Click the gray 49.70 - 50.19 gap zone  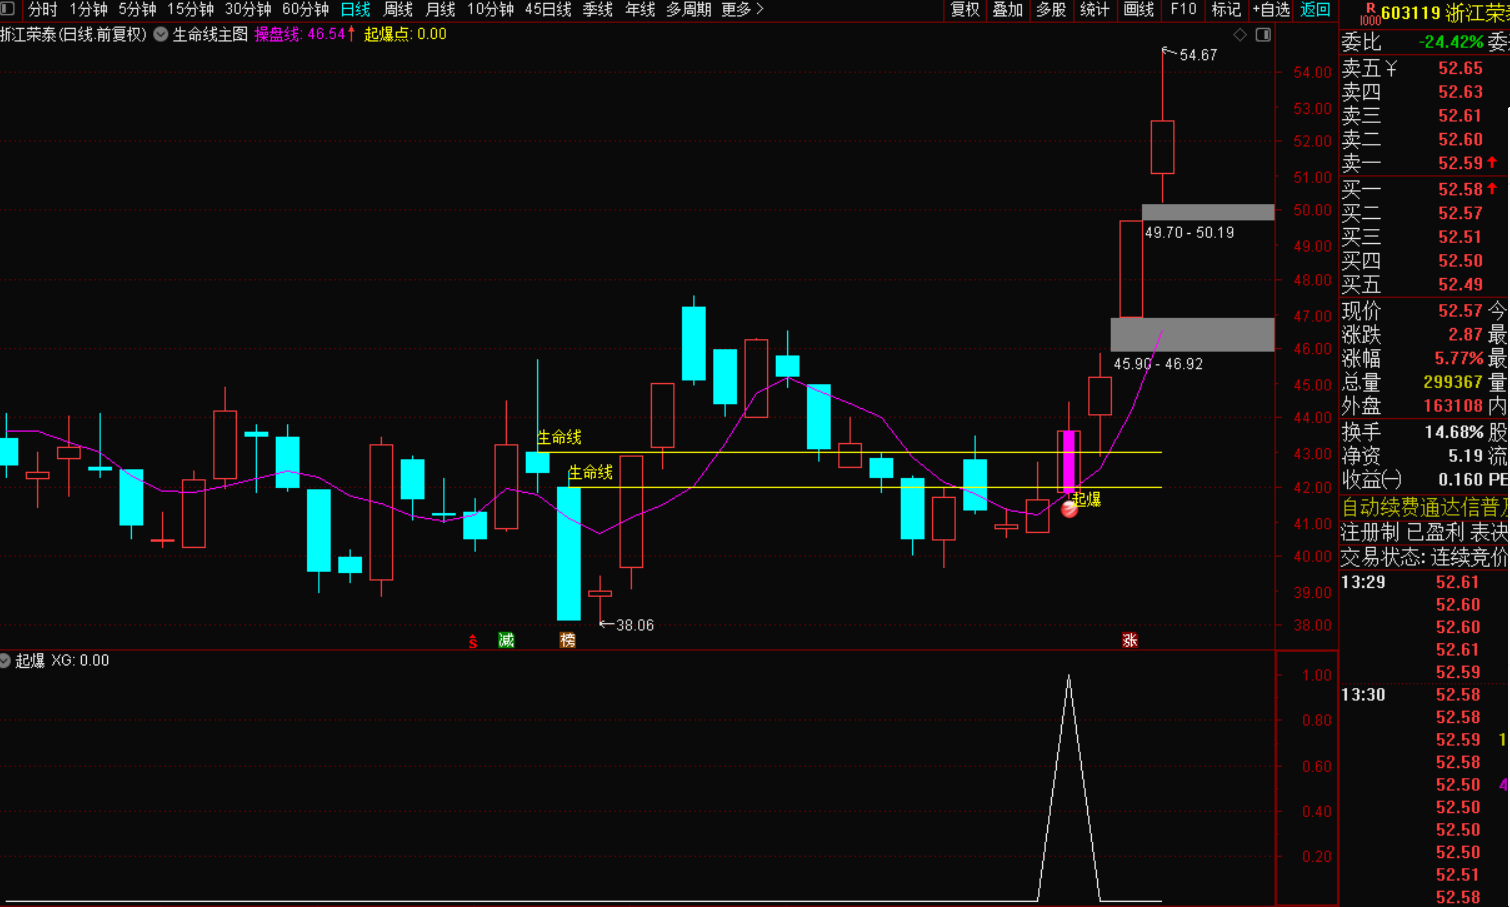tap(1208, 212)
